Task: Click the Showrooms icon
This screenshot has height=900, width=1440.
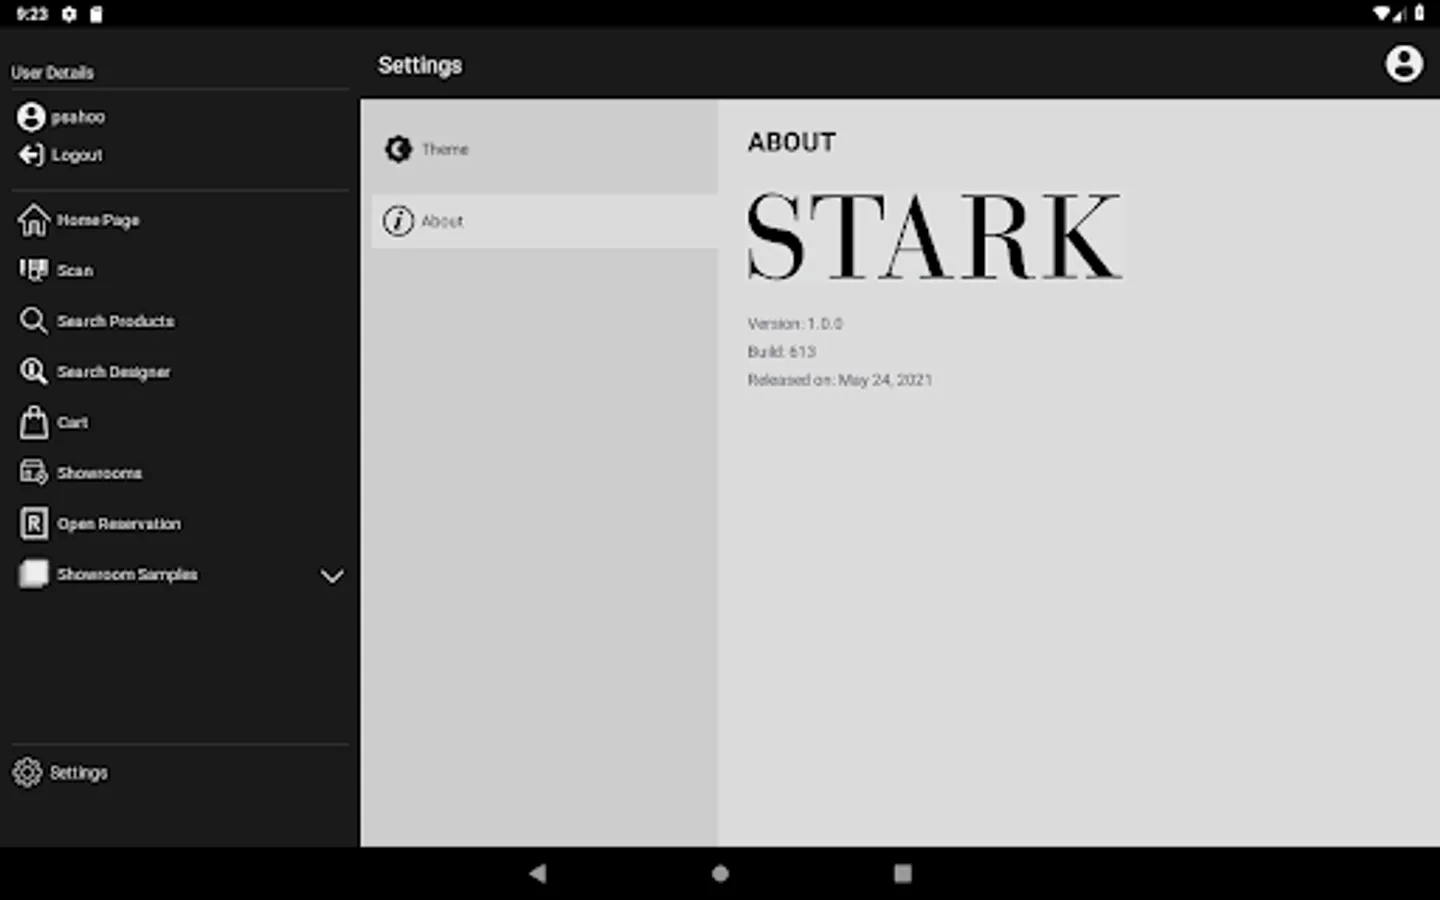Action: click(x=33, y=473)
